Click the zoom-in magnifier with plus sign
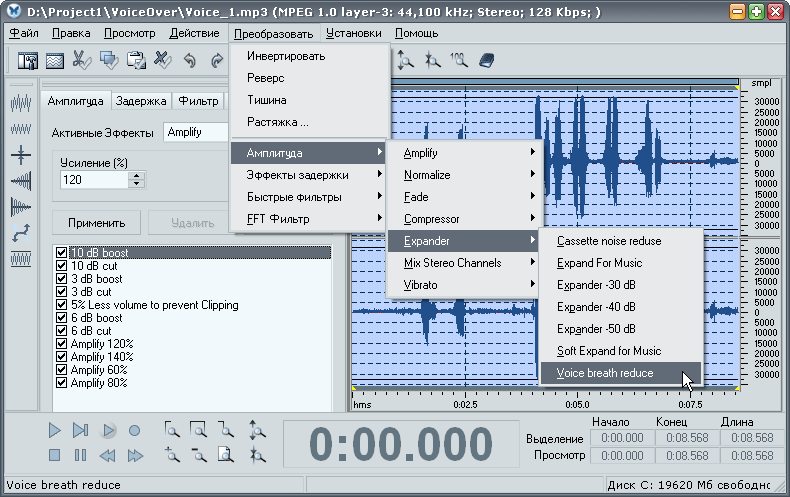This screenshot has height=497, width=790. tap(172, 455)
